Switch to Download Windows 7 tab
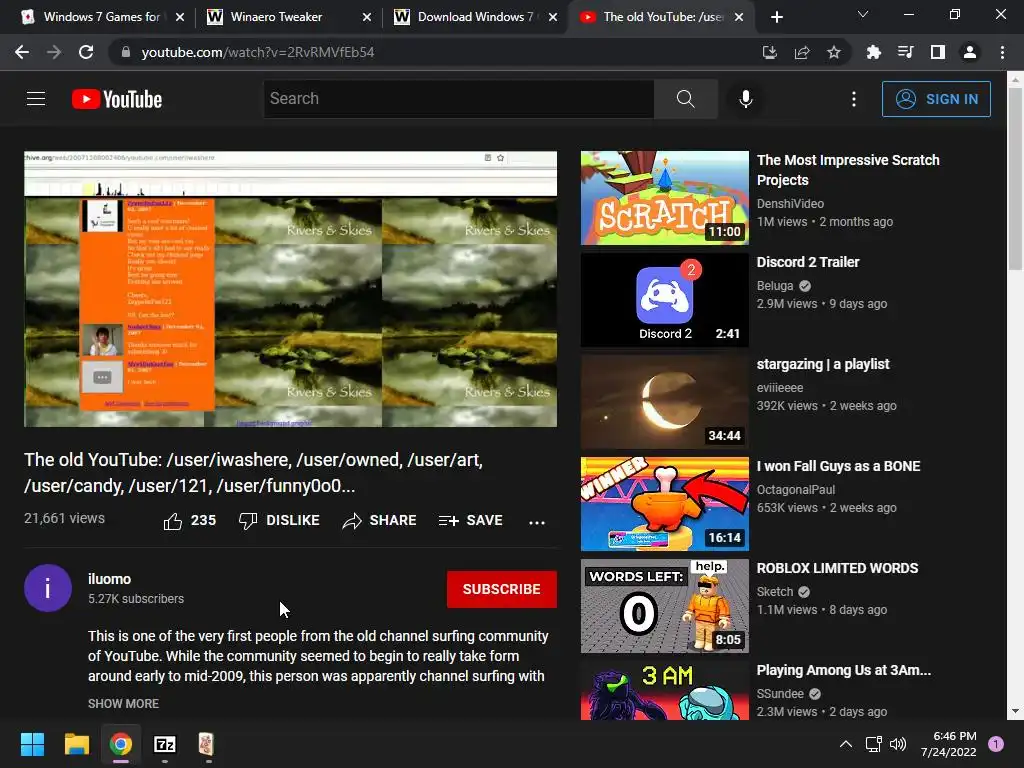The height and width of the screenshot is (768, 1024). coord(475,17)
